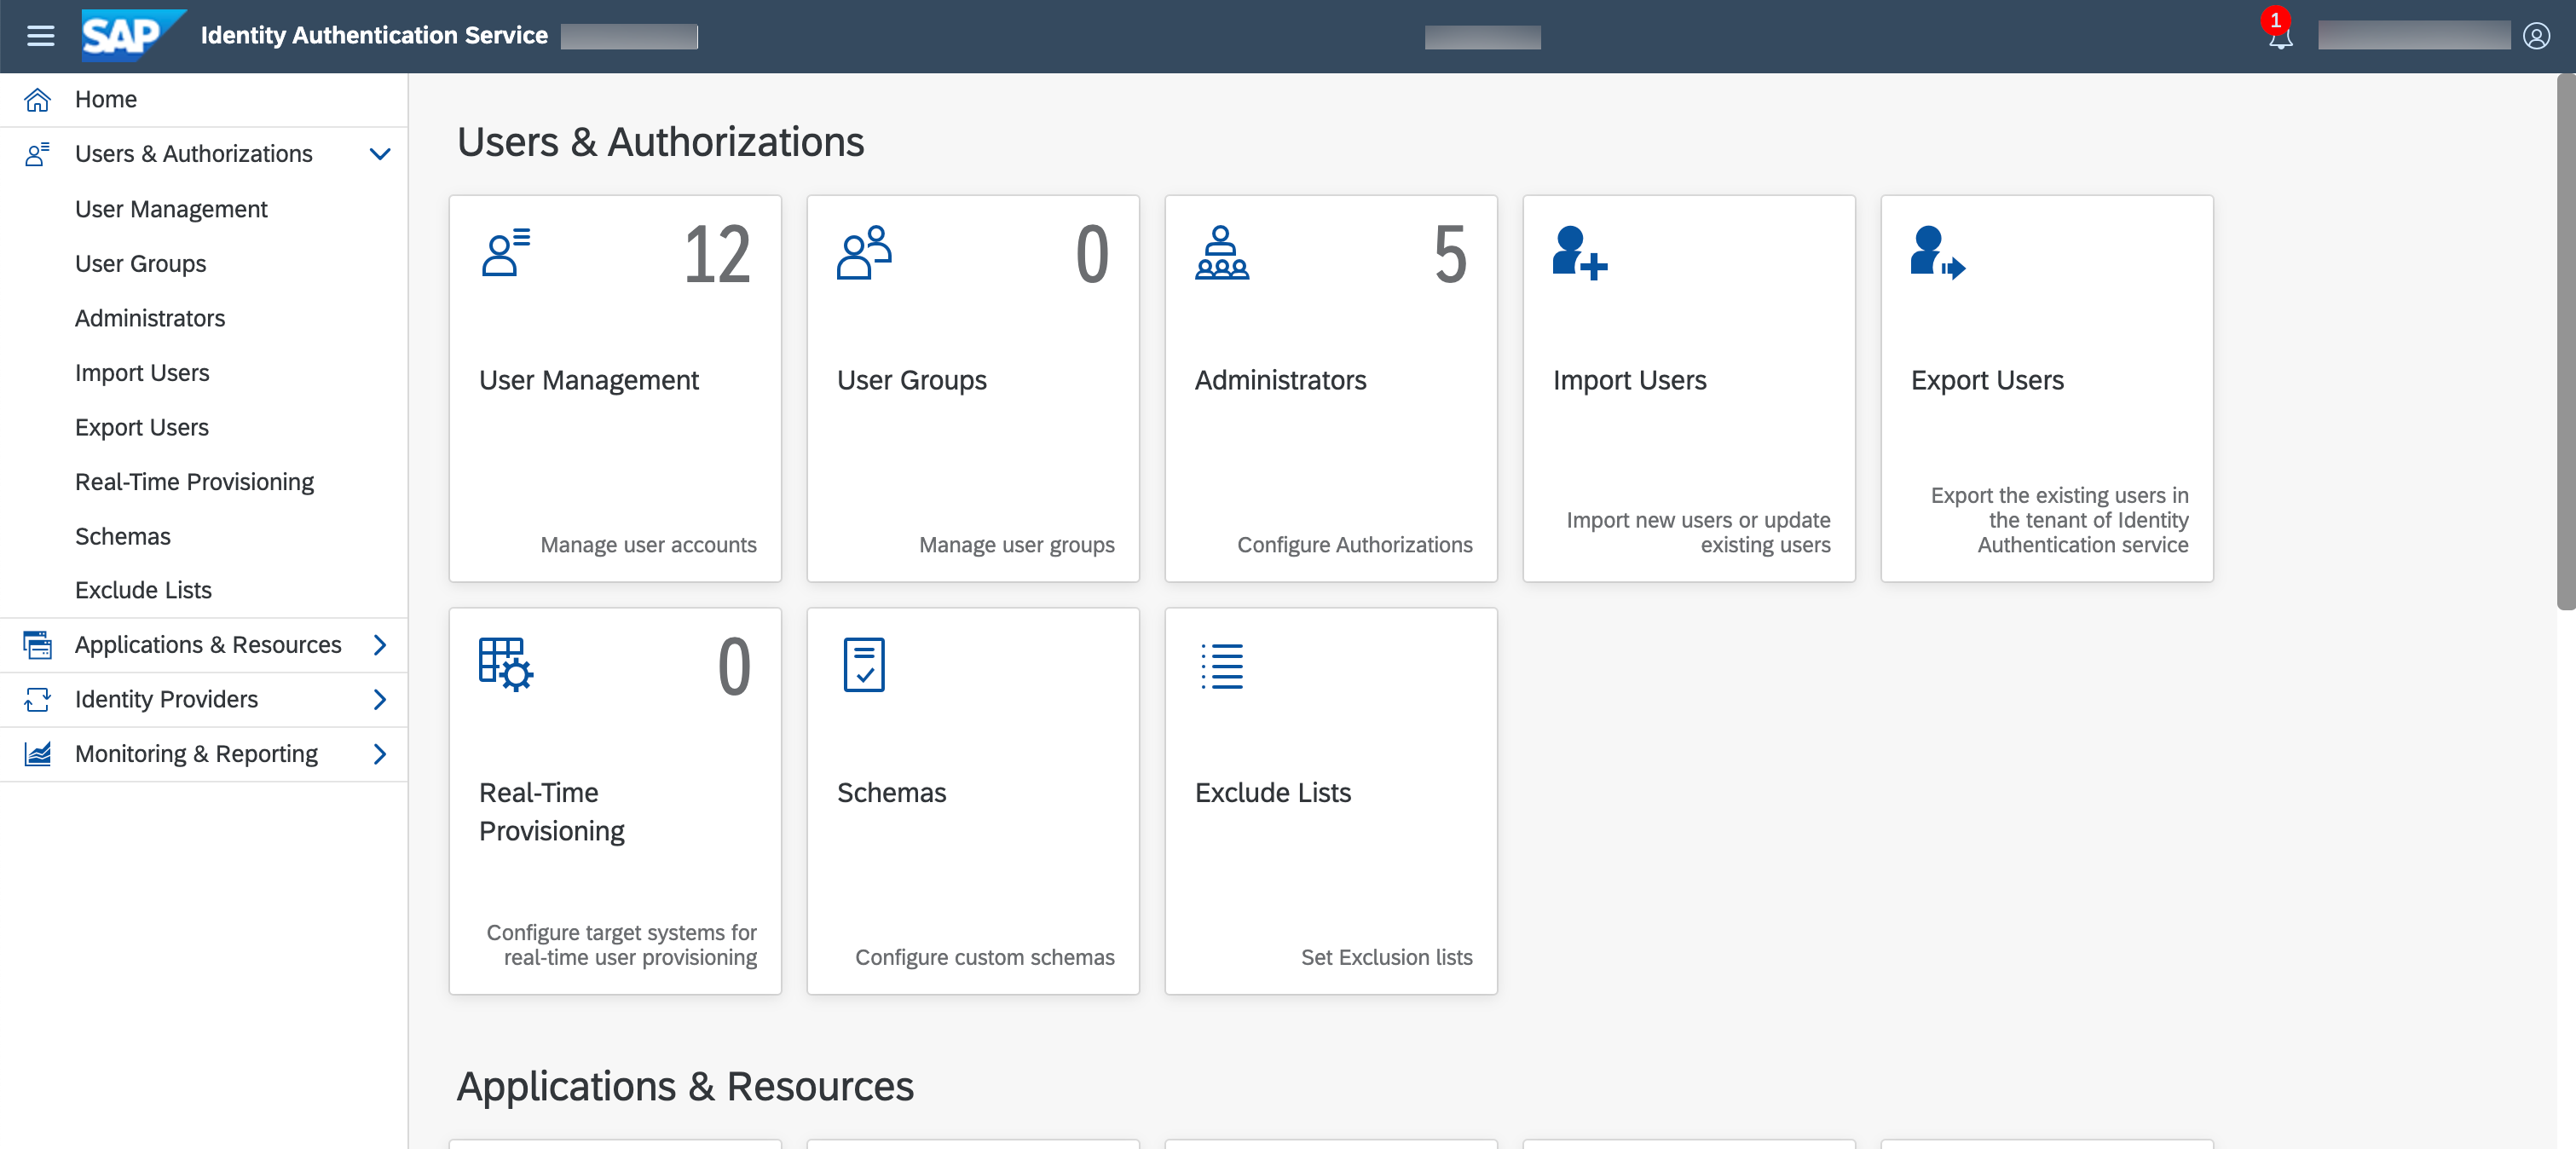2576x1149 pixels.
Task: Click 'Configure custom schemas' text
Action: (984, 957)
